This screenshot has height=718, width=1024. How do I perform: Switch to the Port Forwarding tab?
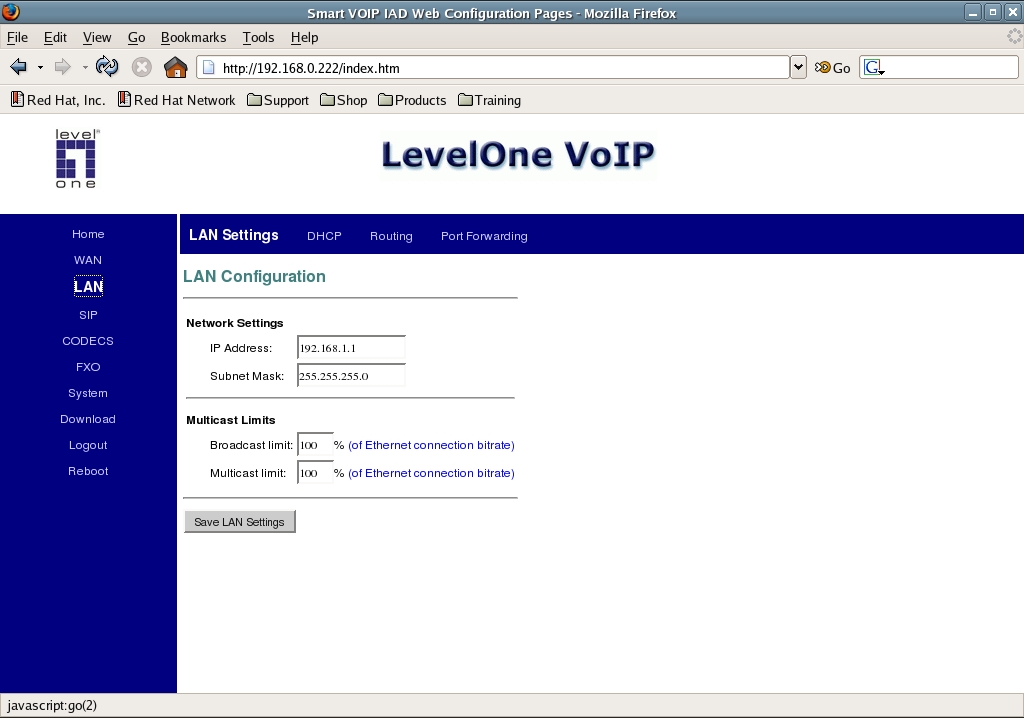[484, 236]
